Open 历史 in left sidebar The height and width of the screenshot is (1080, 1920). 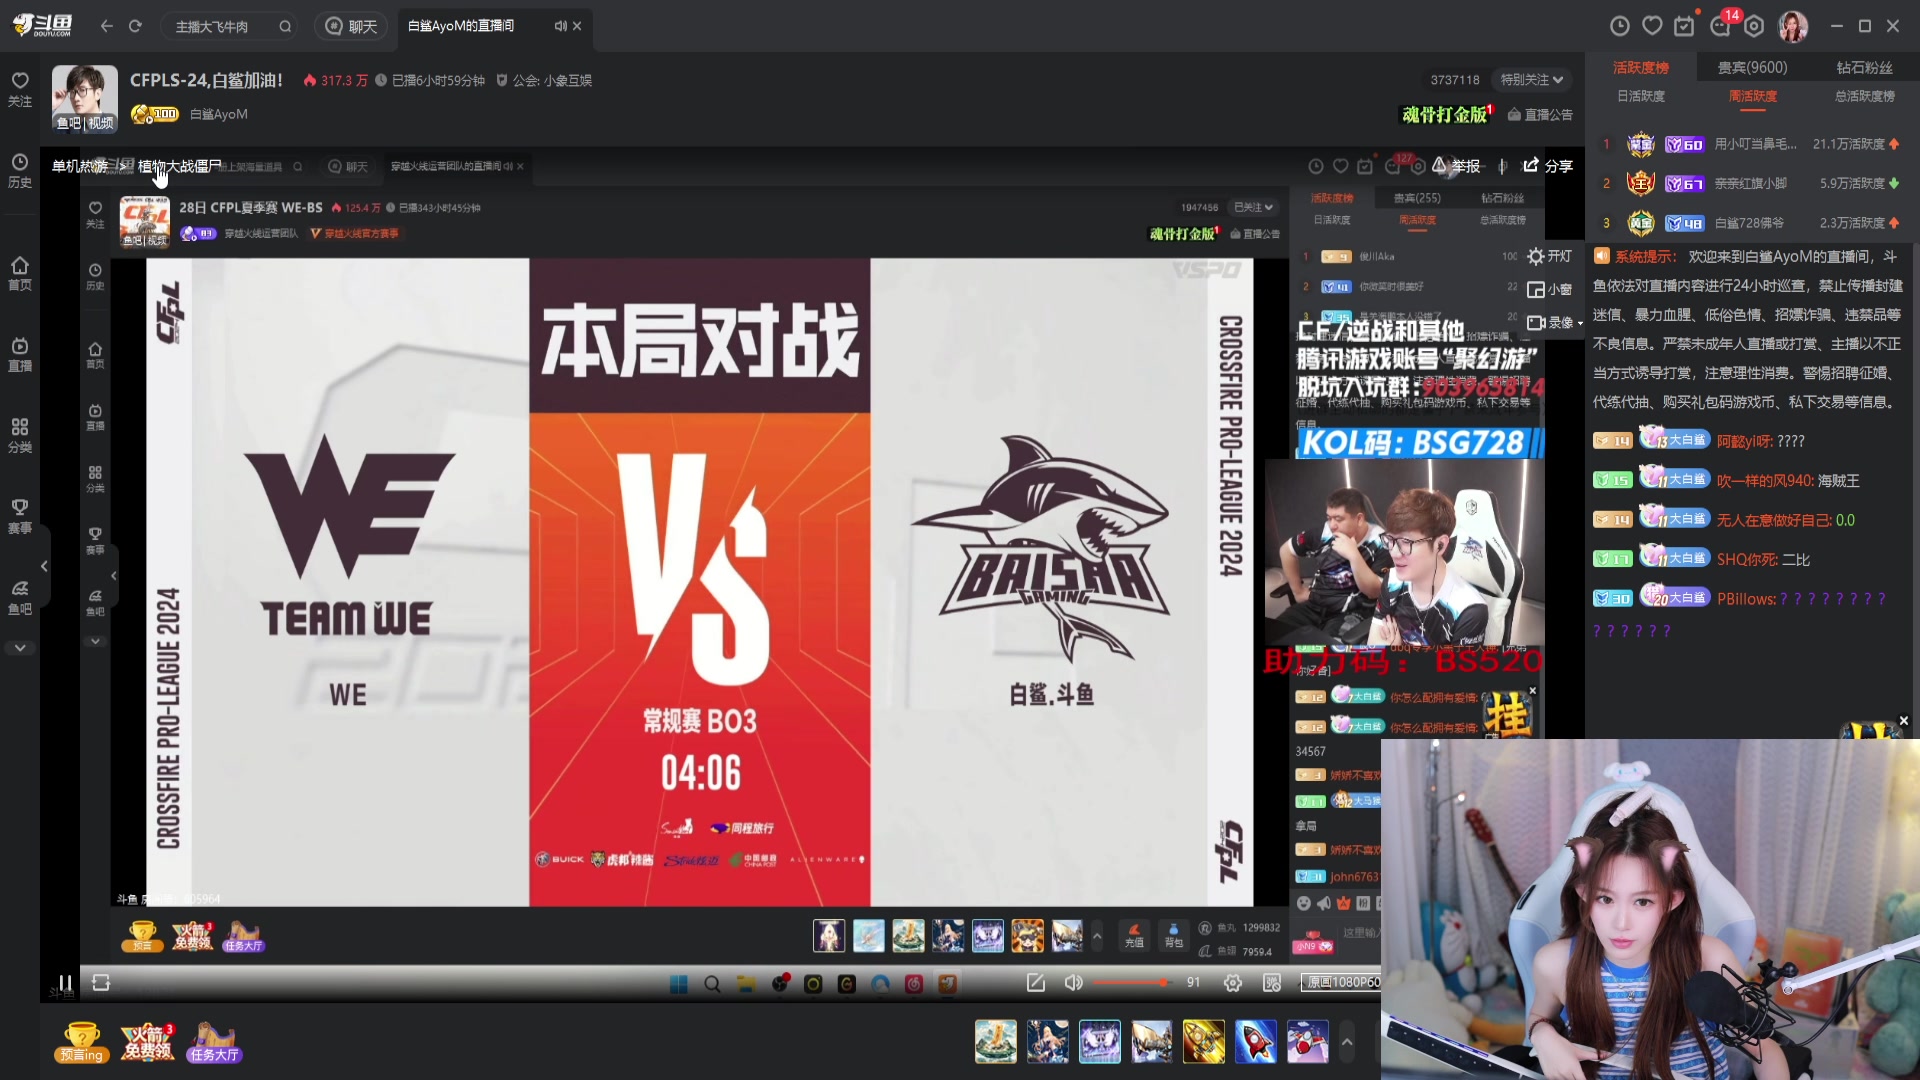(x=20, y=171)
